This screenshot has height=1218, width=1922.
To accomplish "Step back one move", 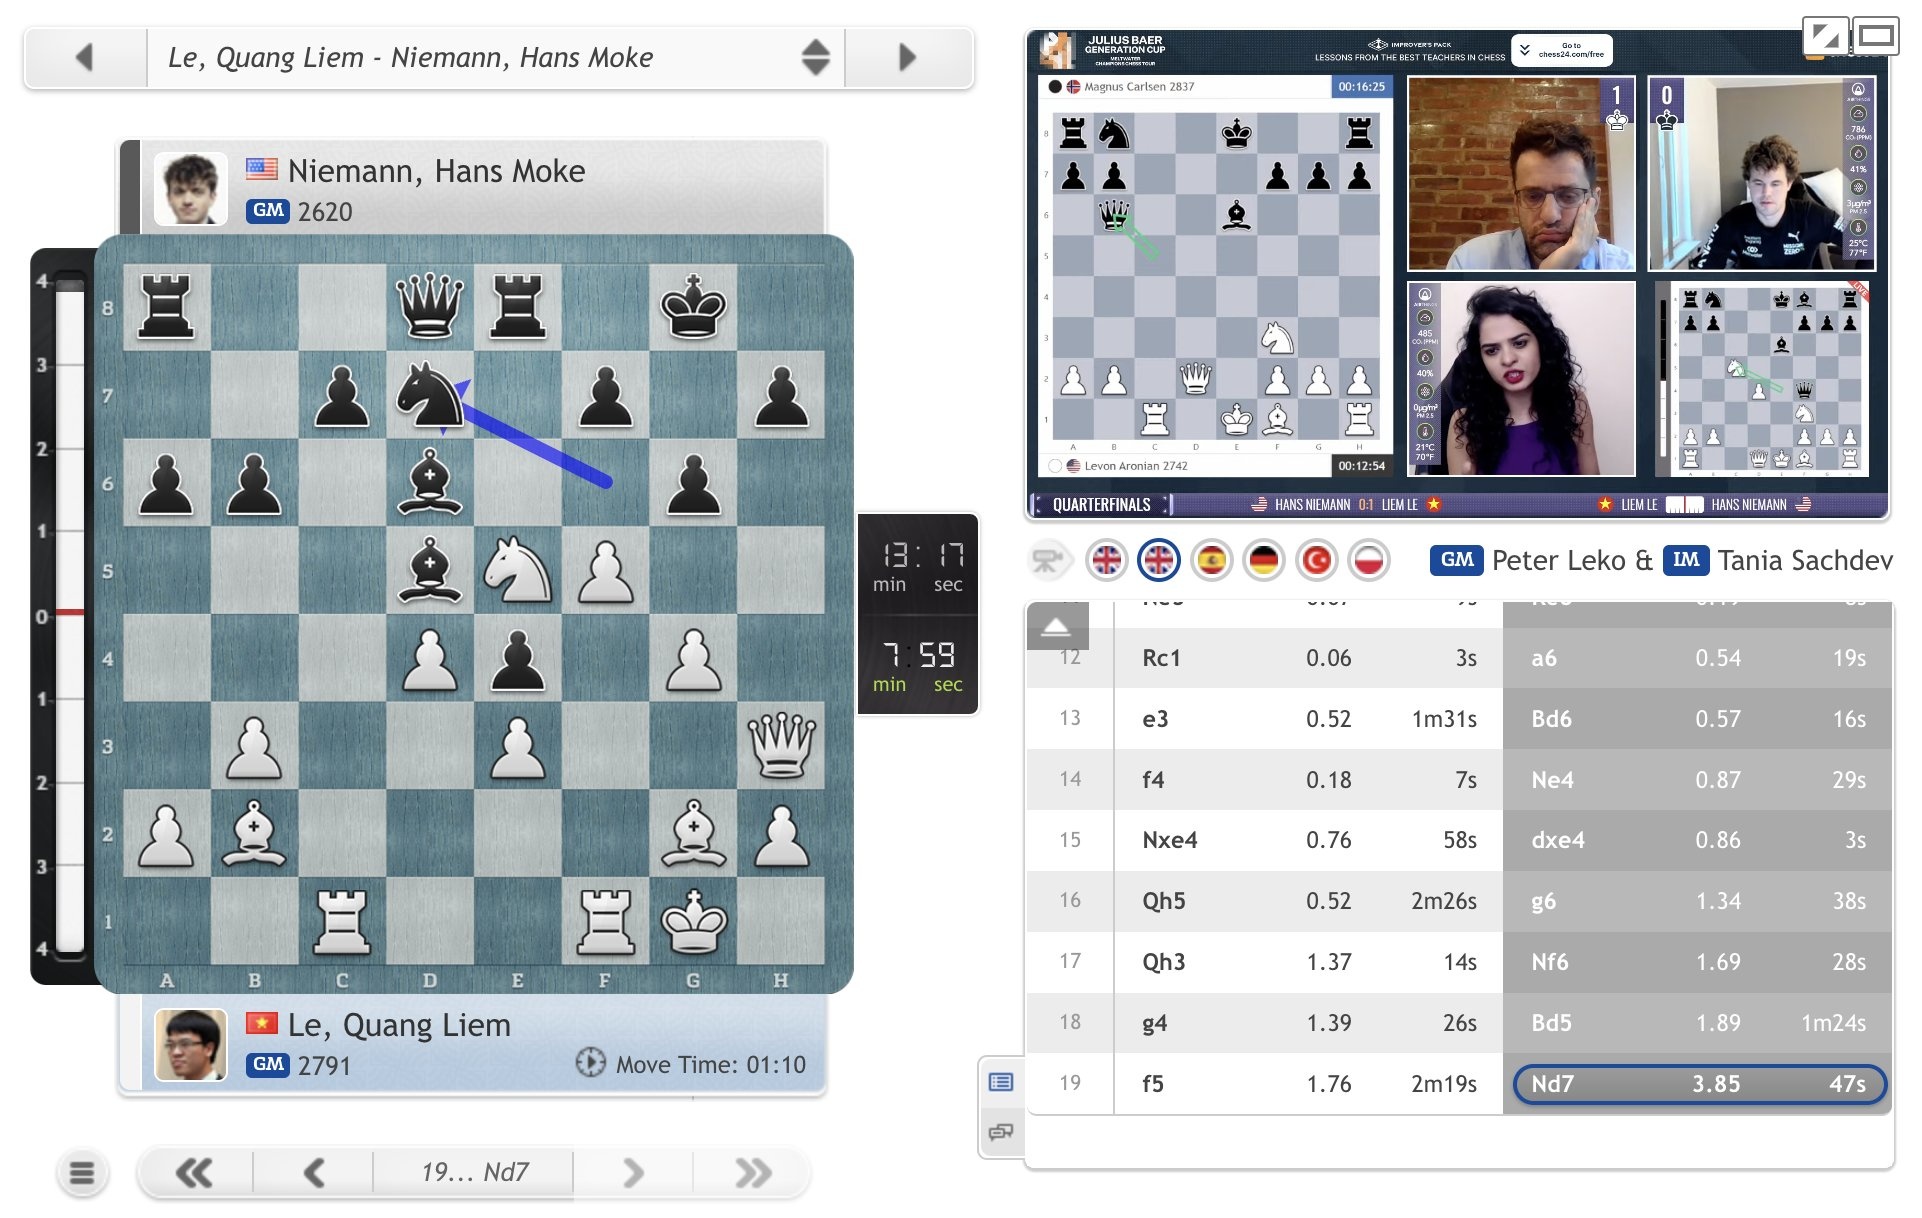I will pyautogui.click(x=314, y=1172).
